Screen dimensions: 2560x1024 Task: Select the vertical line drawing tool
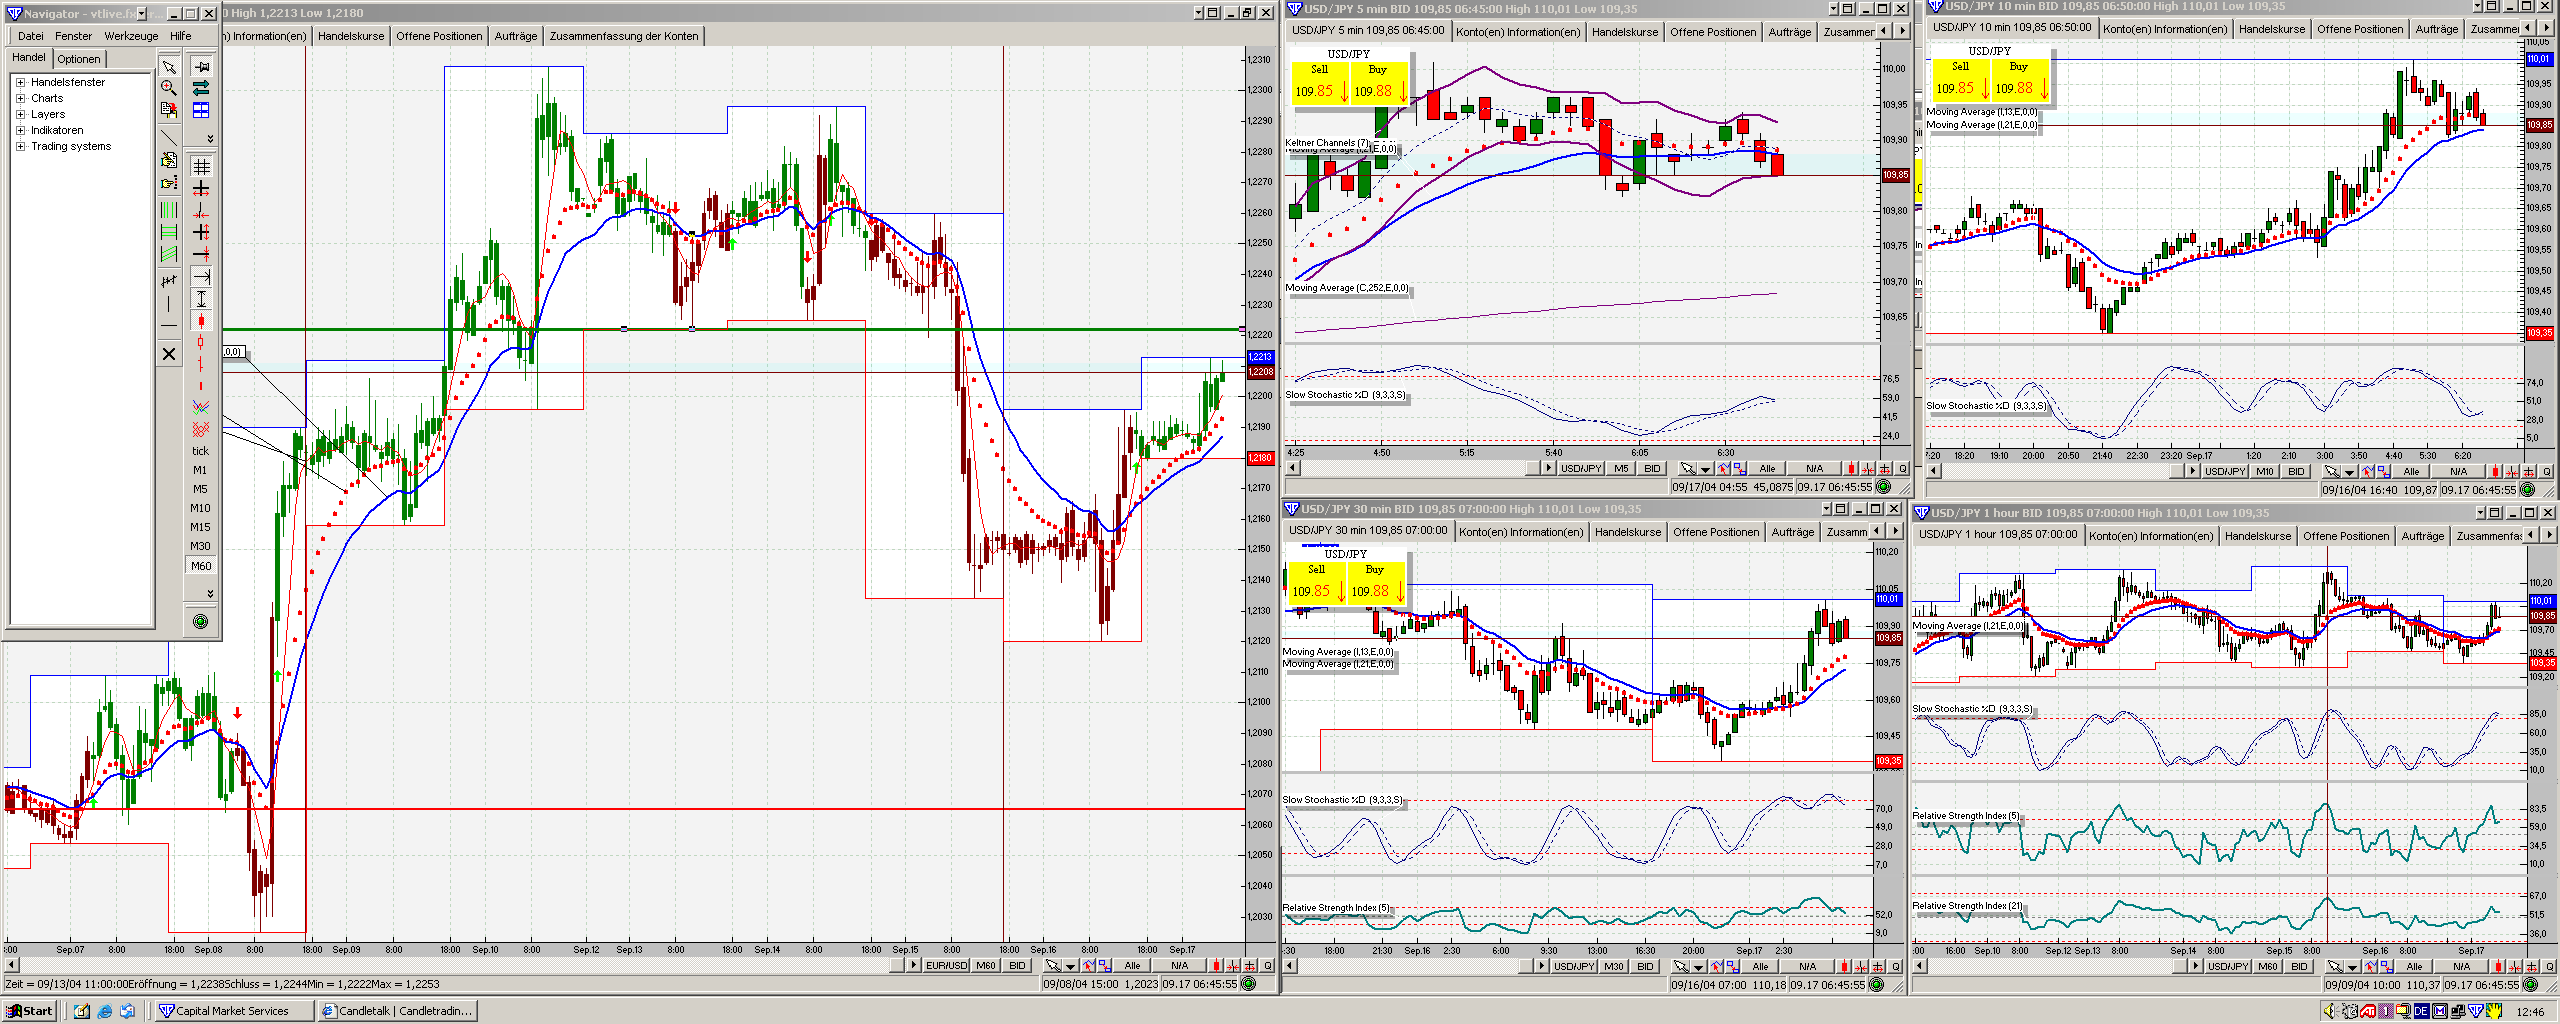[x=169, y=303]
